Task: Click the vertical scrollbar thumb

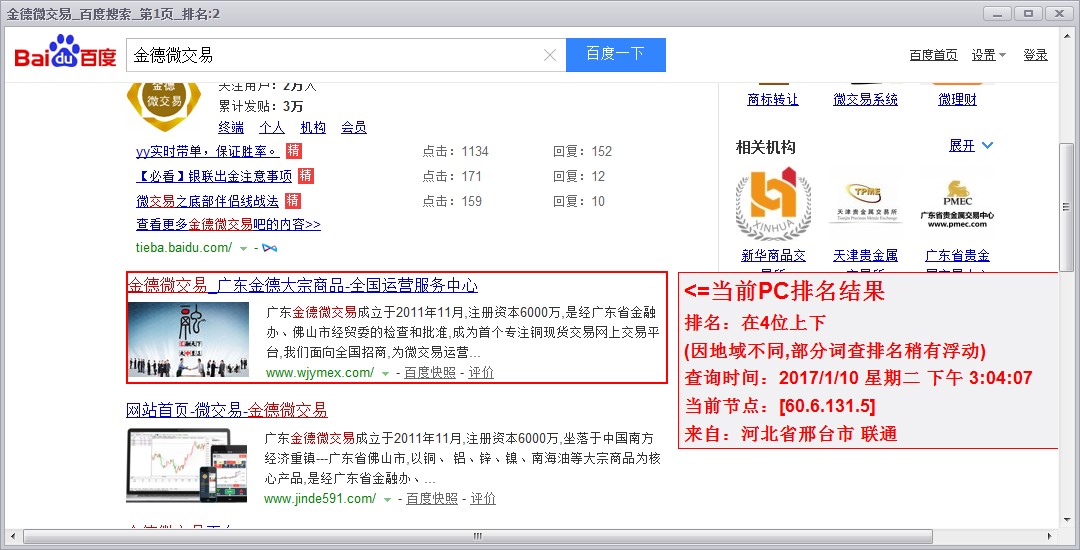Action: (1067, 200)
